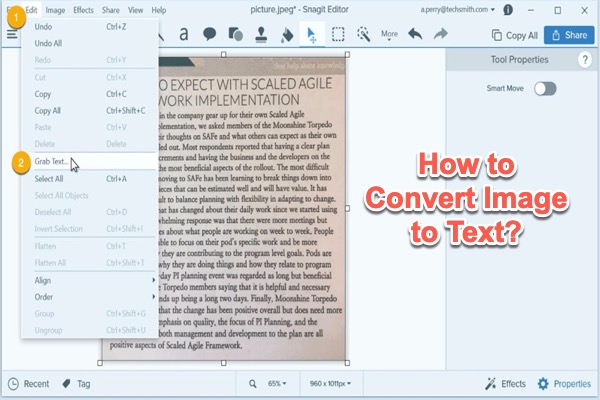
Task: Choose Undo from Edit menu
Action: (x=90, y=26)
